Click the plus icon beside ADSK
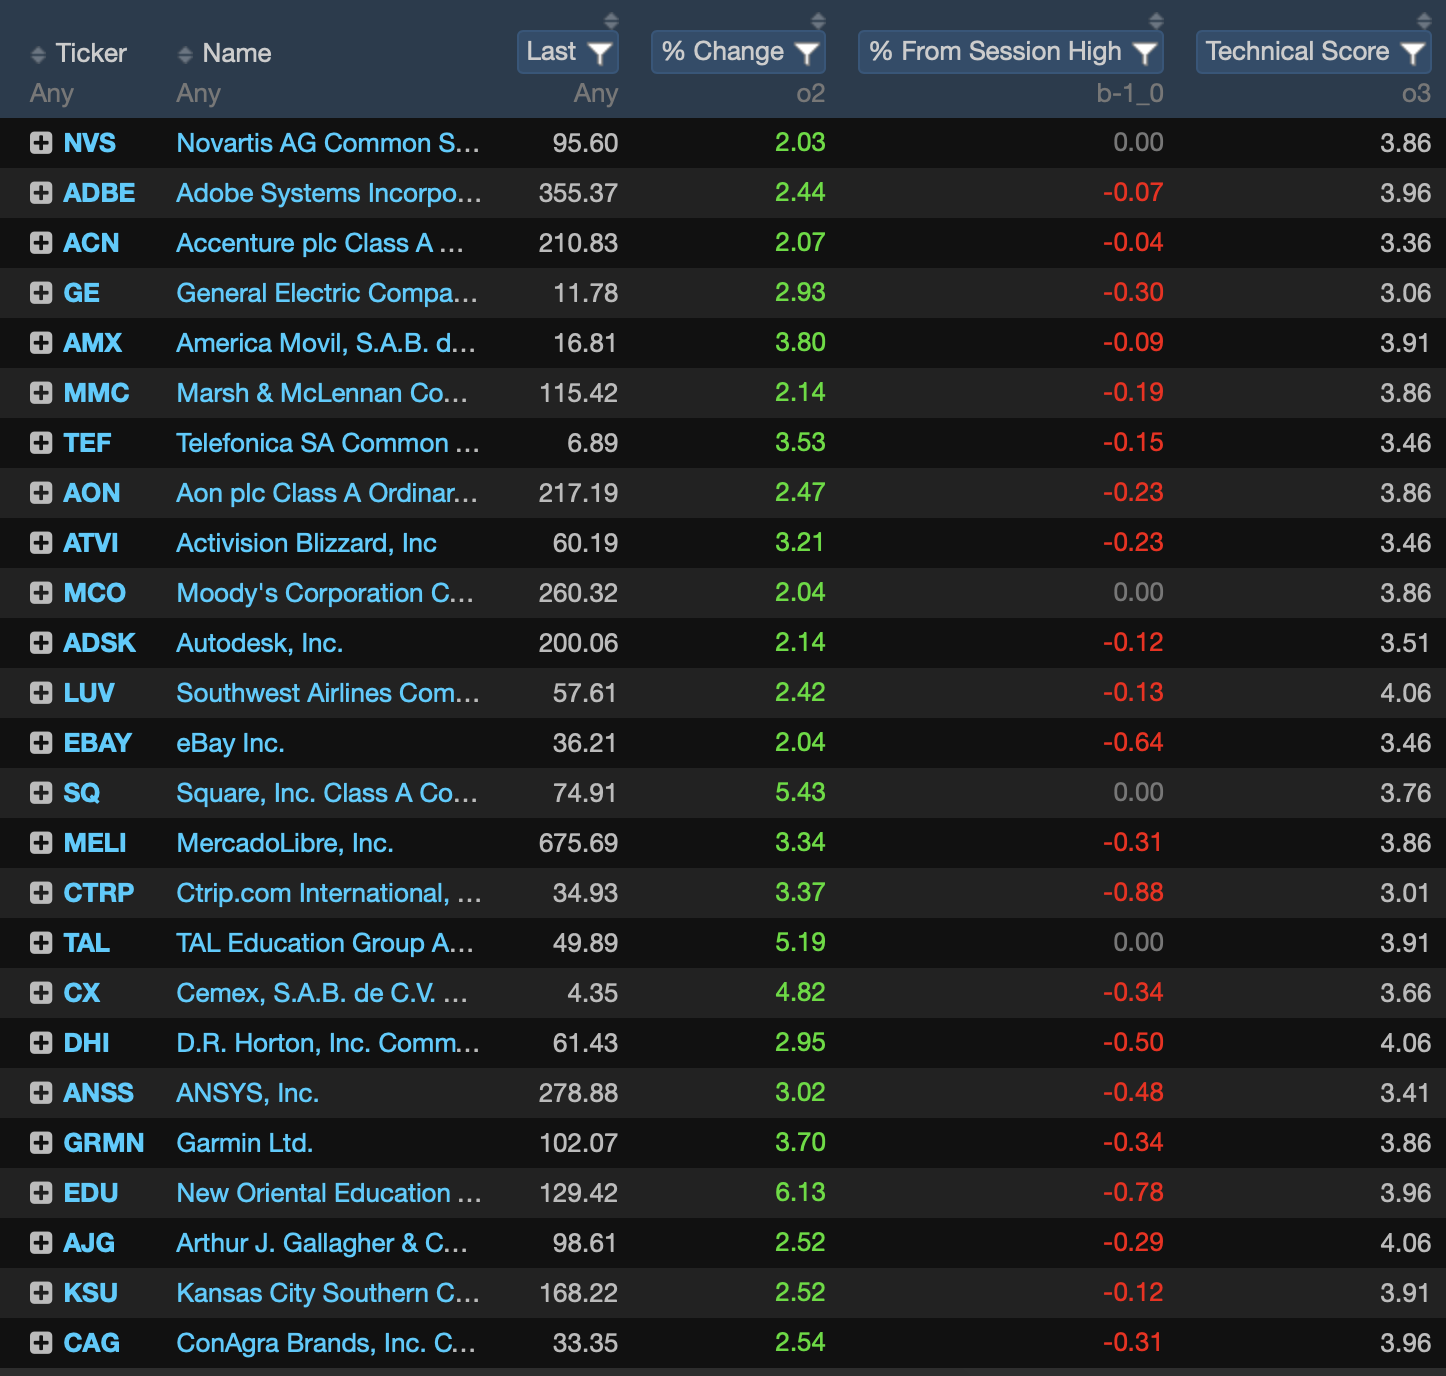The width and height of the screenshot is (1446, 1376). point(41,643)
